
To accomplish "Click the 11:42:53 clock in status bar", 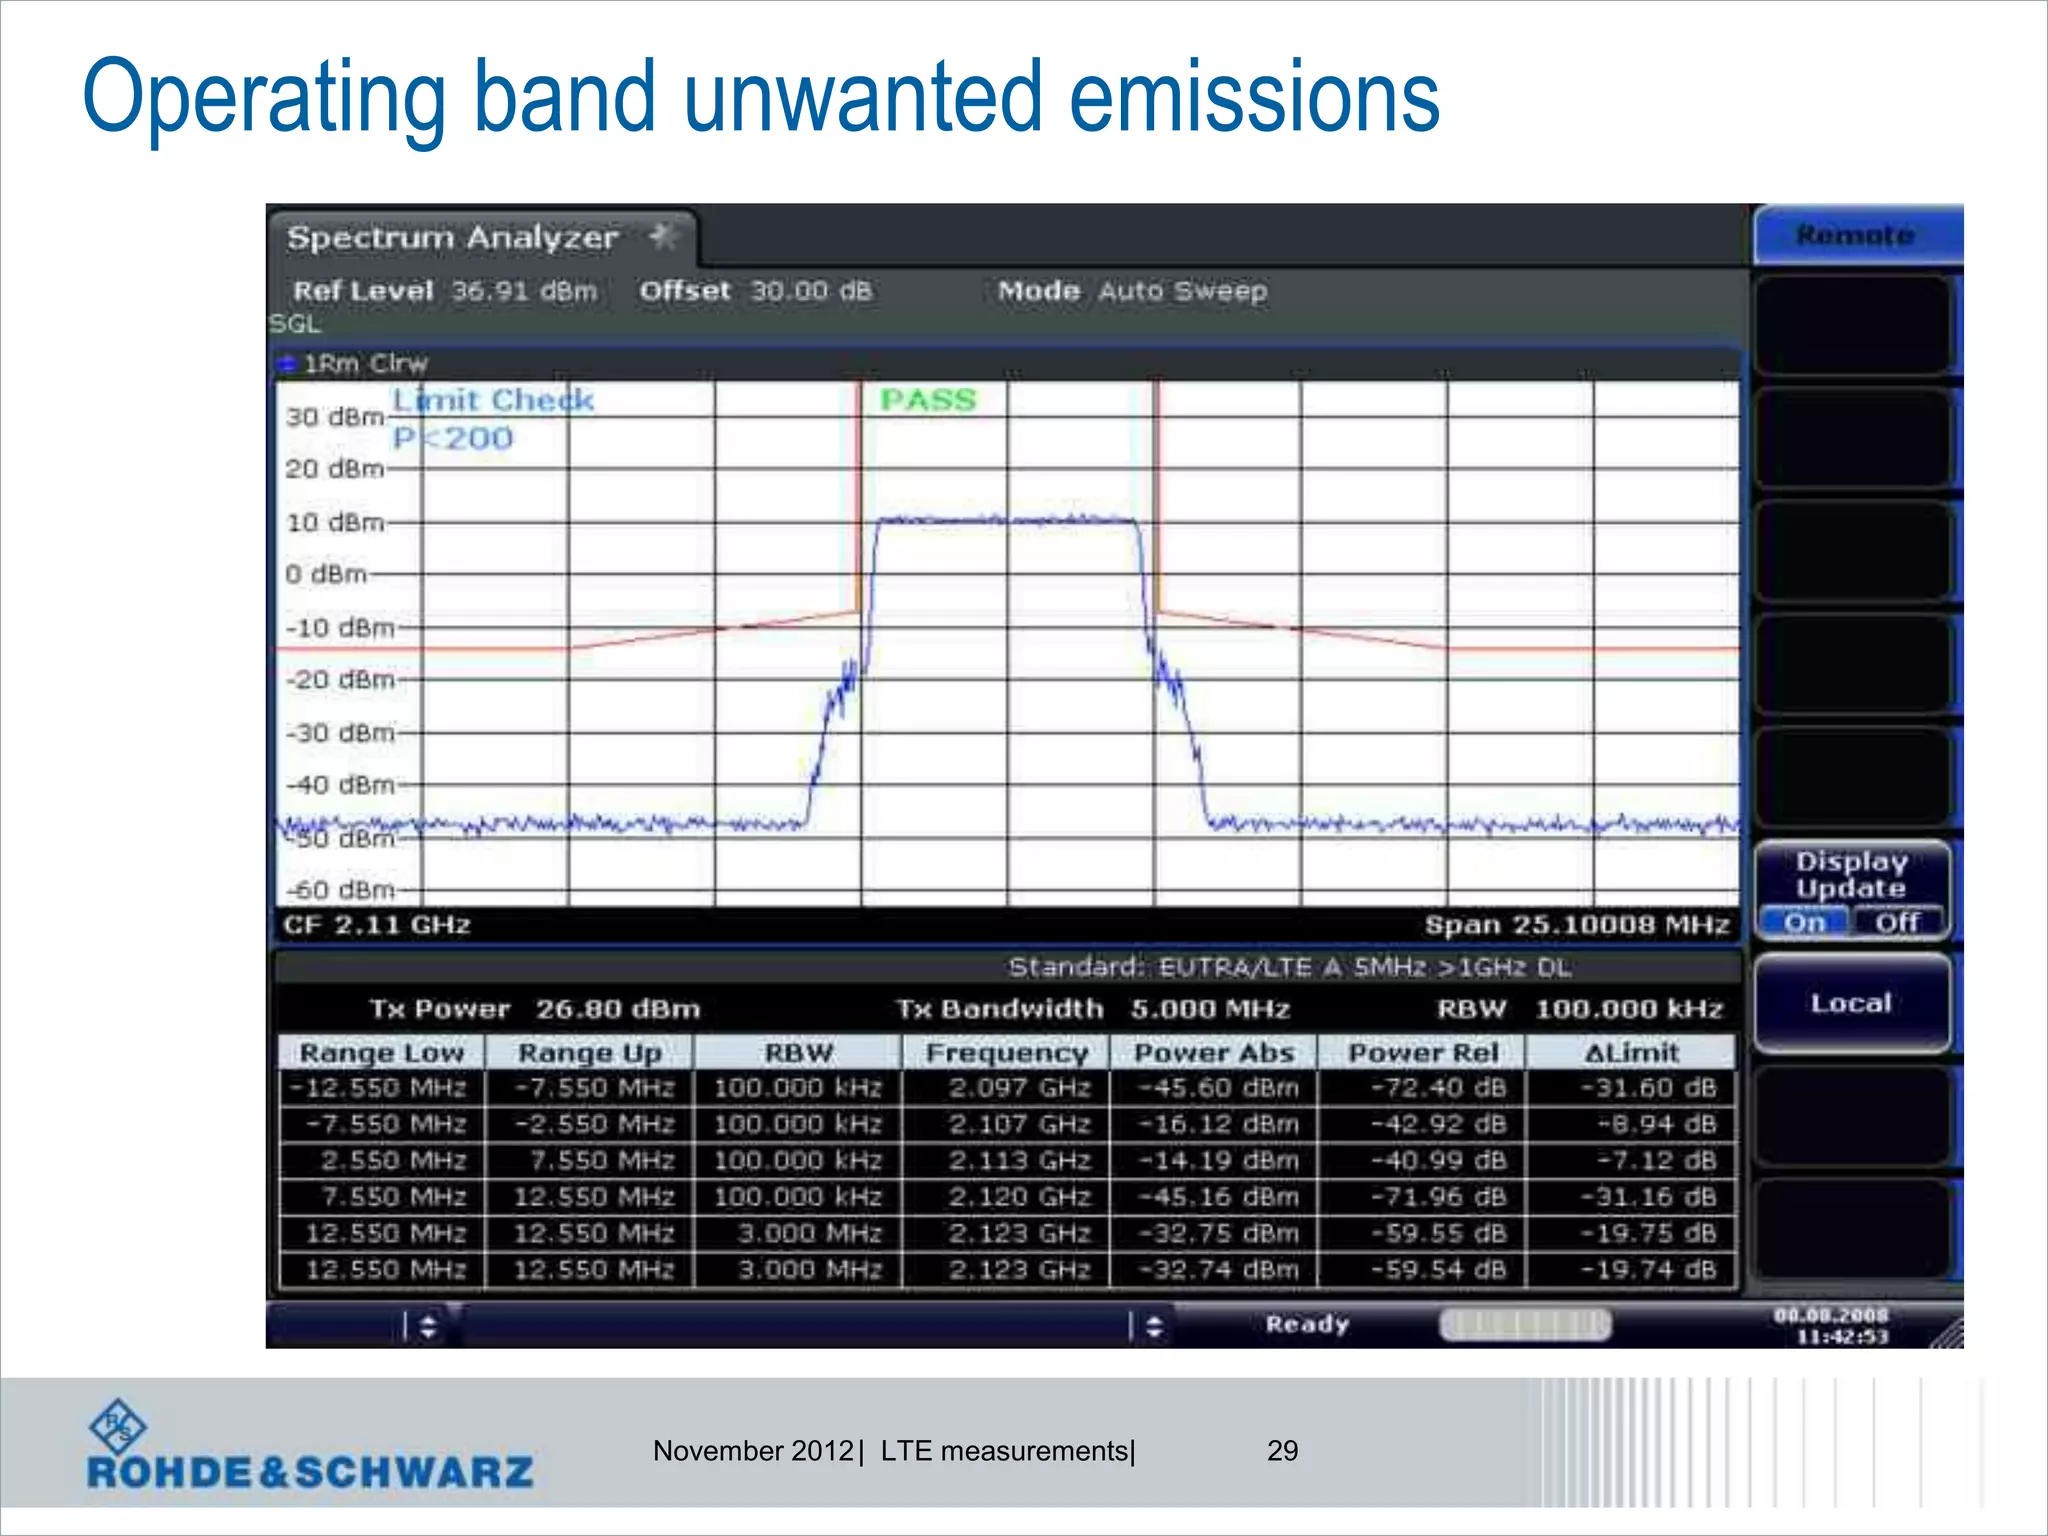I will 1842,1337.
